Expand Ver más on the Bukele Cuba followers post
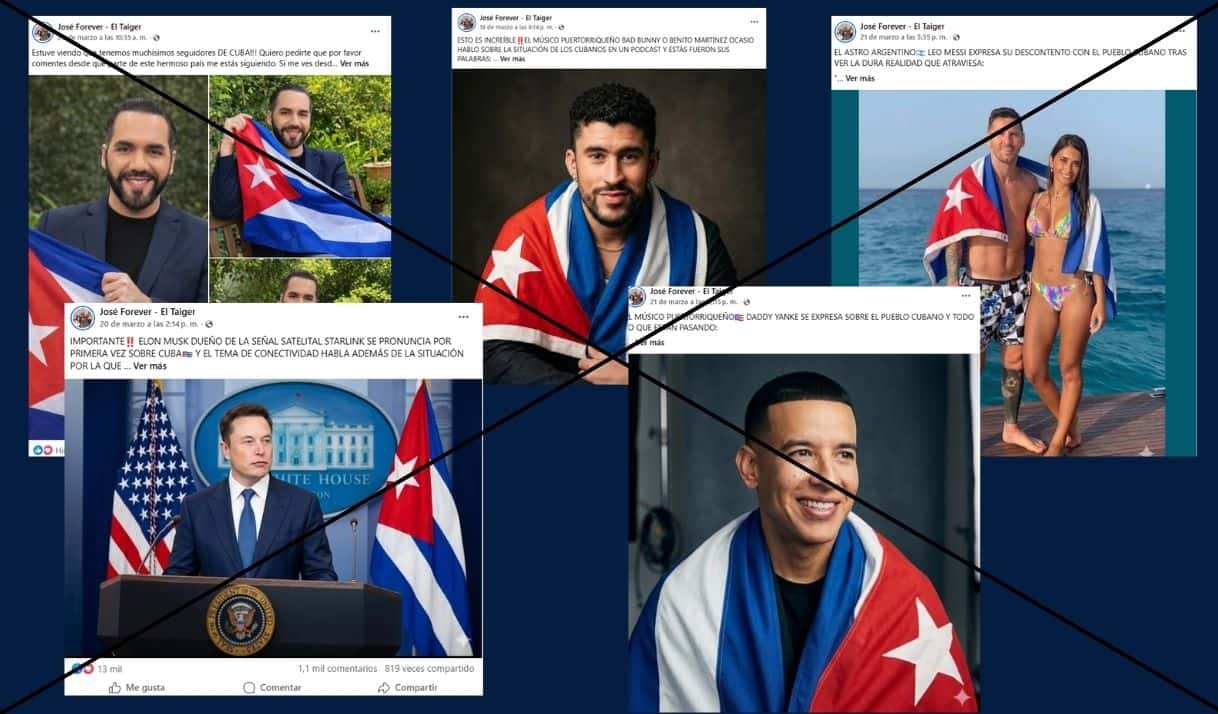 pyautogui.click(x=354, y=63)
